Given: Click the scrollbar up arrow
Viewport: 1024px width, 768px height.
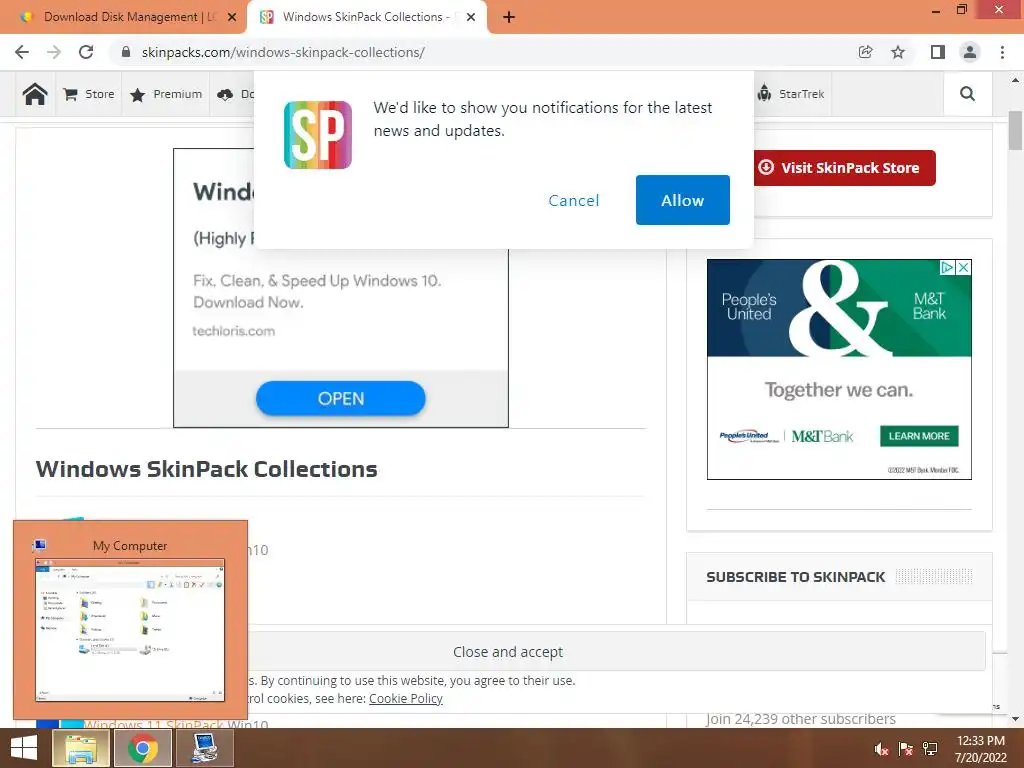Looking at the screenshot, I should click(1016, 80).
